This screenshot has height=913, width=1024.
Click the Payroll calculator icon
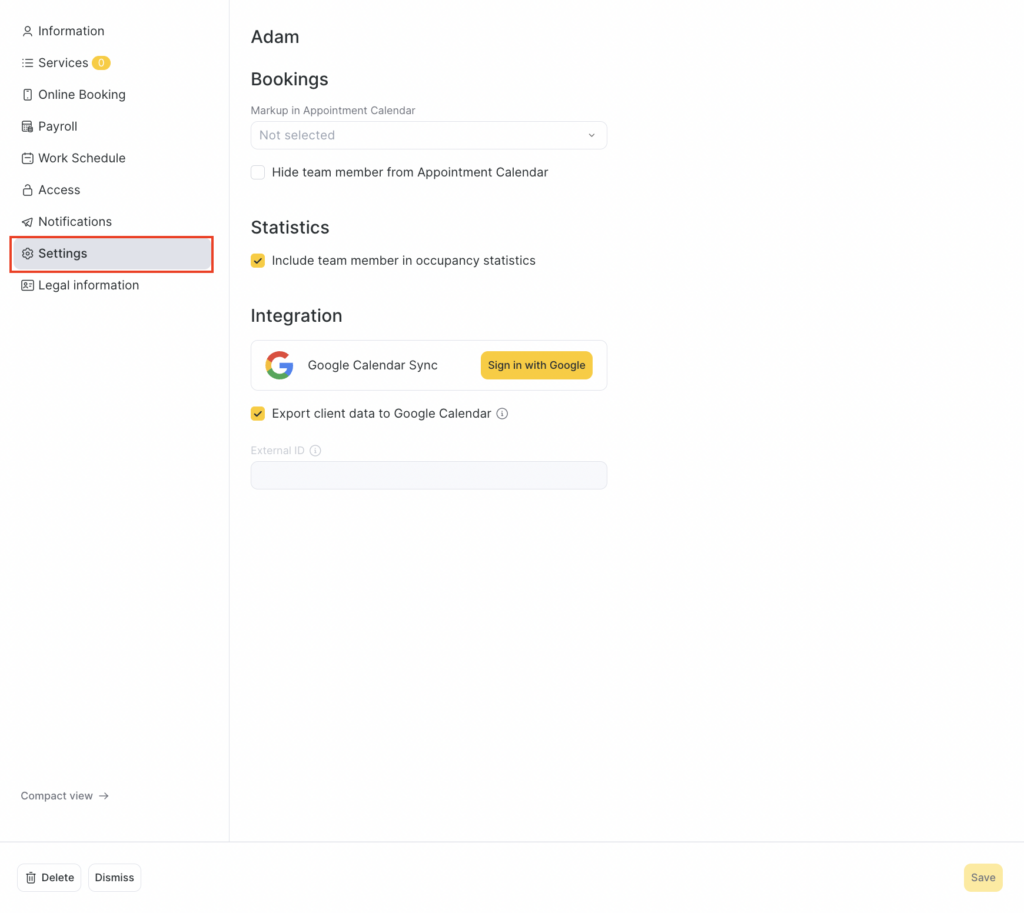28,127
